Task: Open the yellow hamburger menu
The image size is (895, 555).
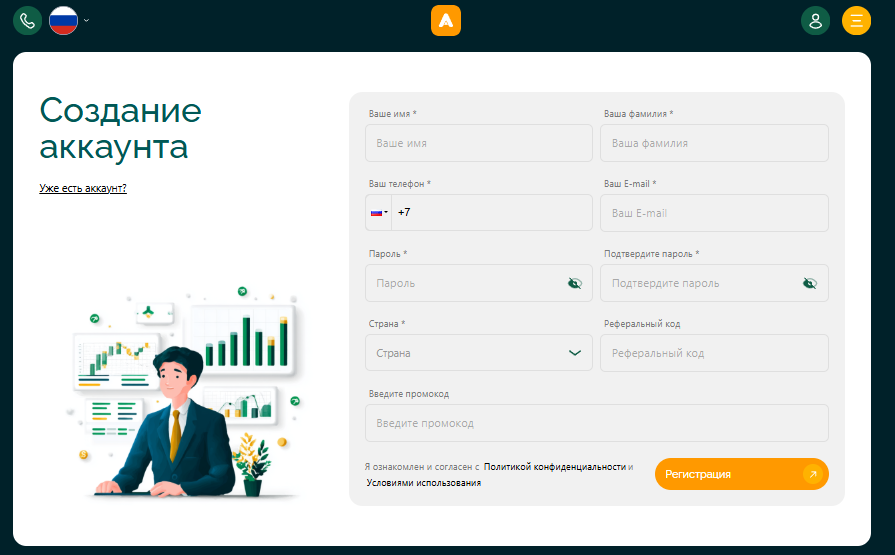Action: click(856, 21)
